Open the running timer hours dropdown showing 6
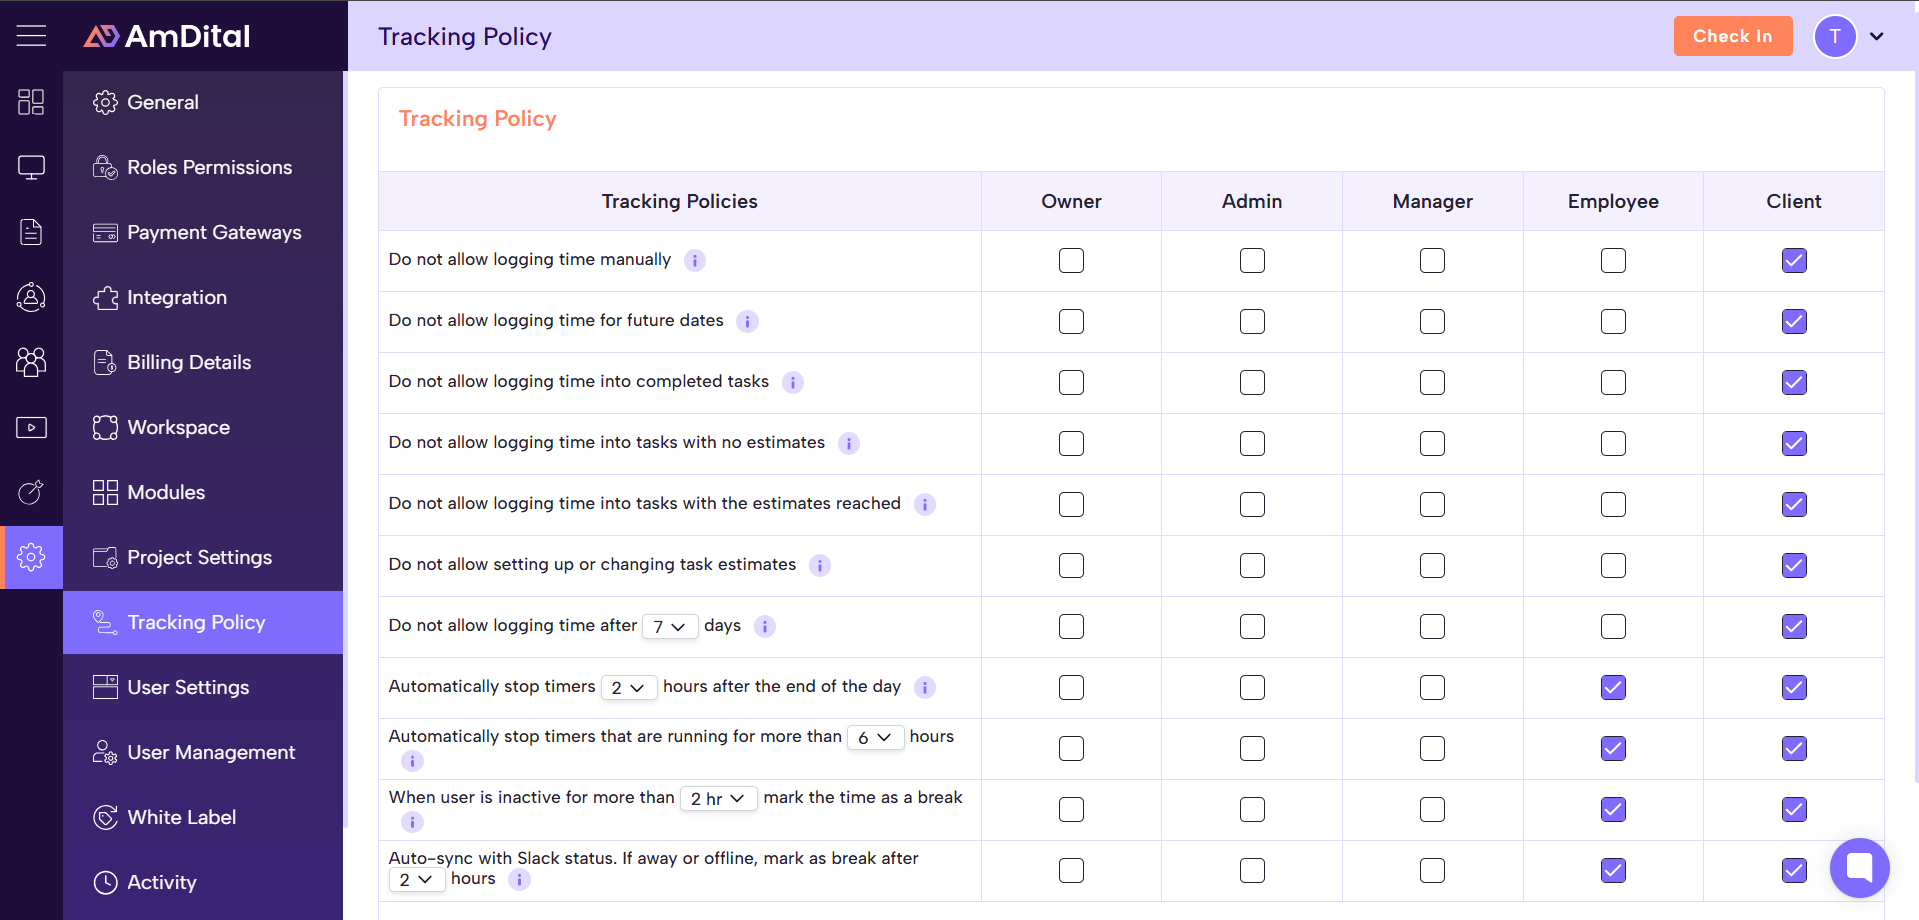Screen dimensions: 1919x920 (875, 738)
